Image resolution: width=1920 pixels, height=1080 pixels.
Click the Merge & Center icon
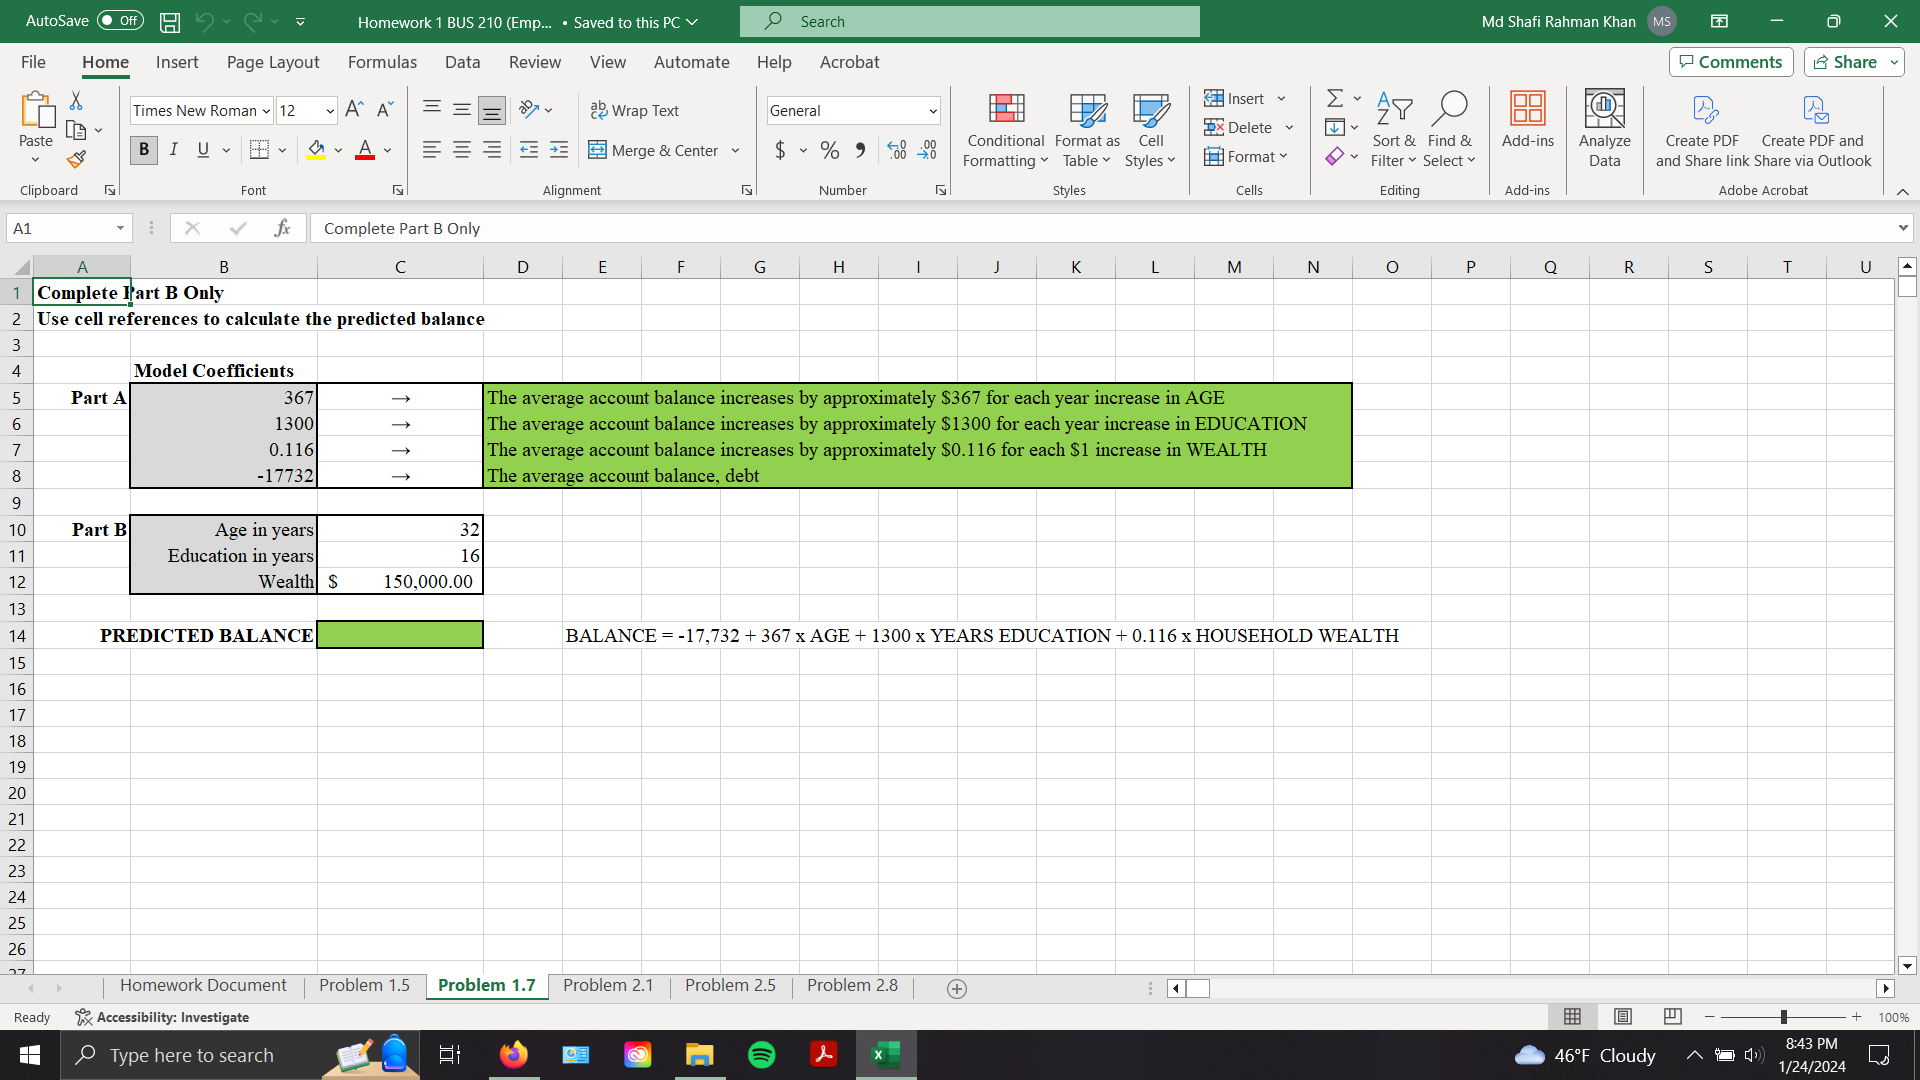coord(598,150)
